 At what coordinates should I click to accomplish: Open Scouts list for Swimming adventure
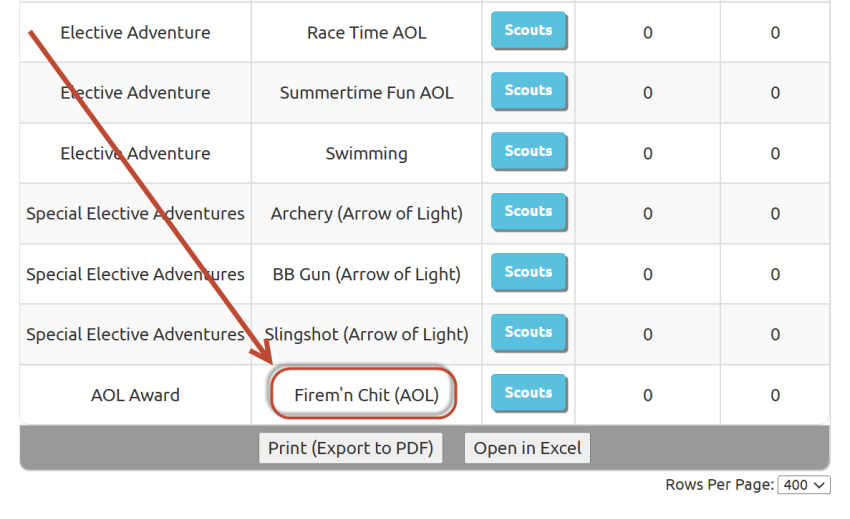click(529, 151)
